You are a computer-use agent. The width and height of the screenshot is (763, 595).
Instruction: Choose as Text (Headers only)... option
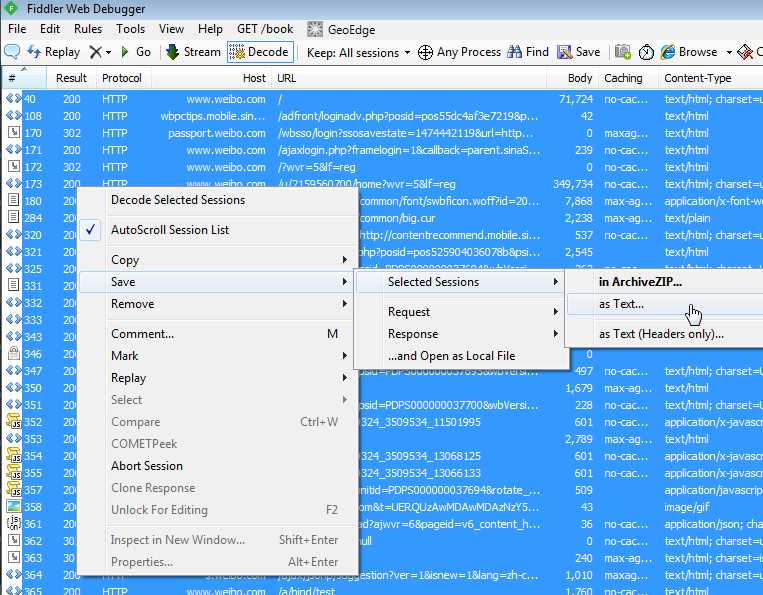tap(665, 334)
